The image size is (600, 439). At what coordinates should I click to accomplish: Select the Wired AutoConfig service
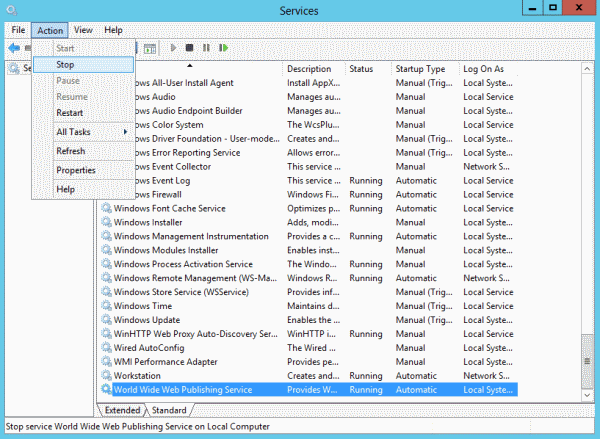(x=149, y=348)
